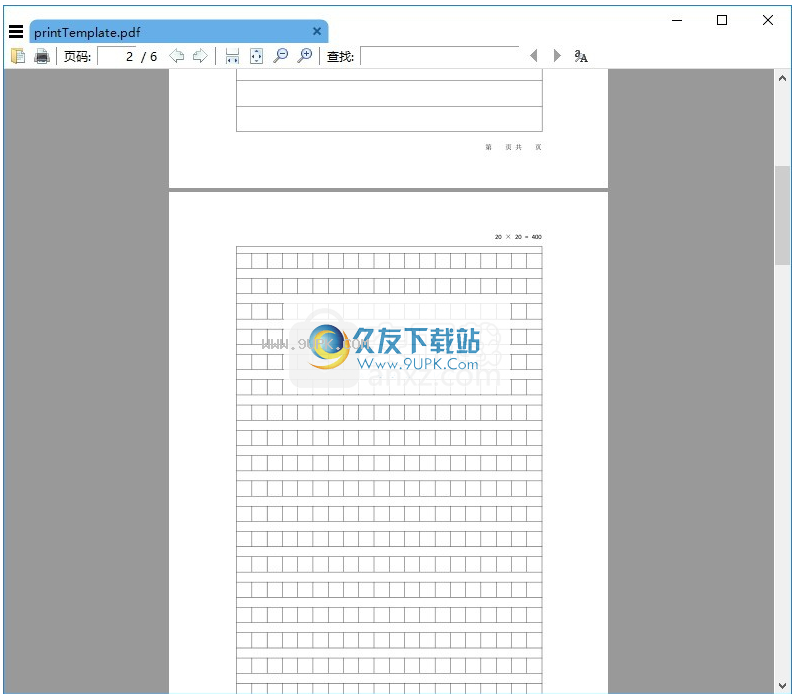
Task: Click the find text input field
Action: point(440,56)
